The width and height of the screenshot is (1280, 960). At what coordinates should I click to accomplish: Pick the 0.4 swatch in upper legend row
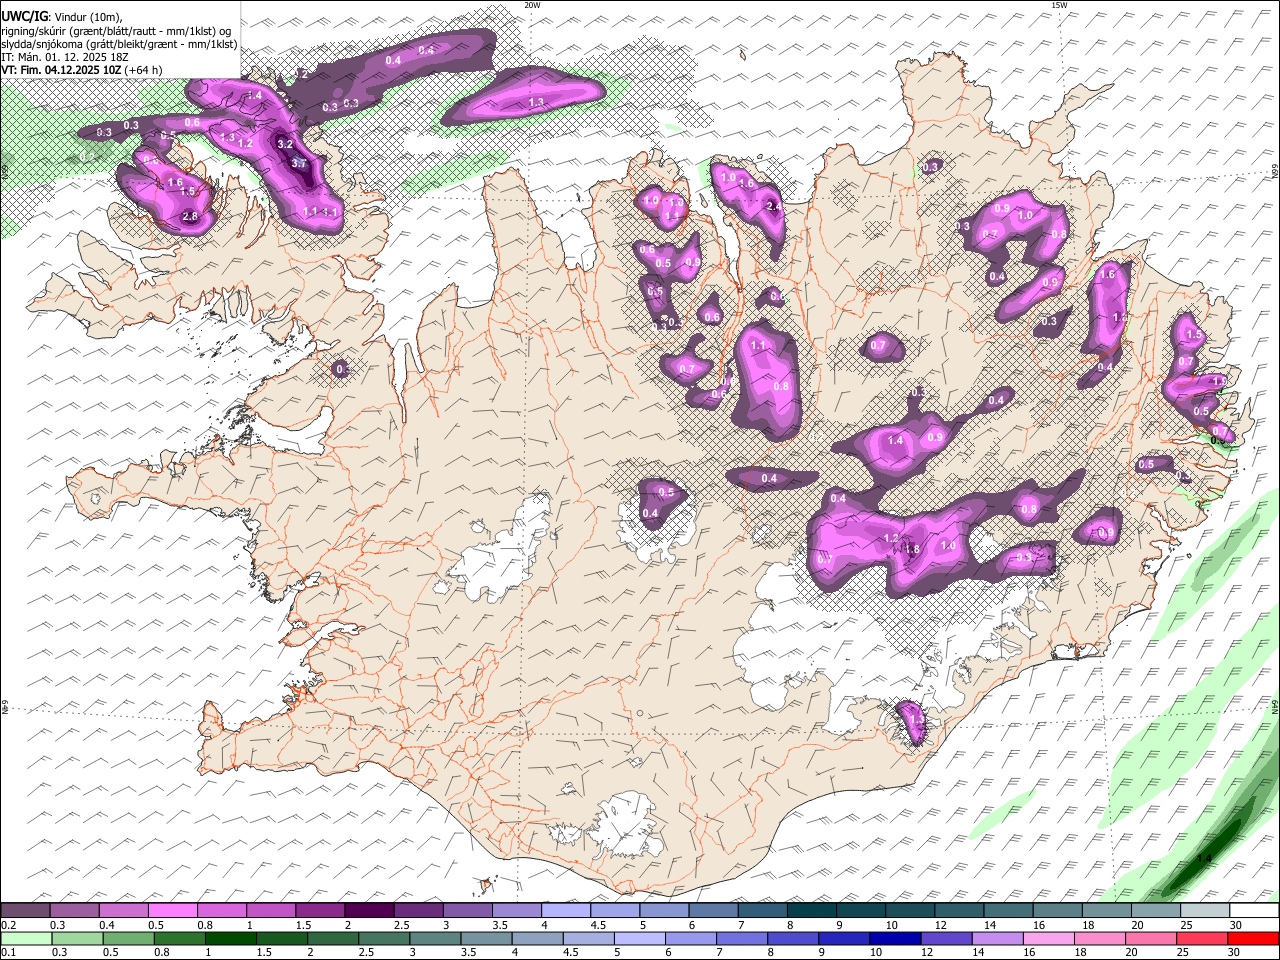coord(123,910)
